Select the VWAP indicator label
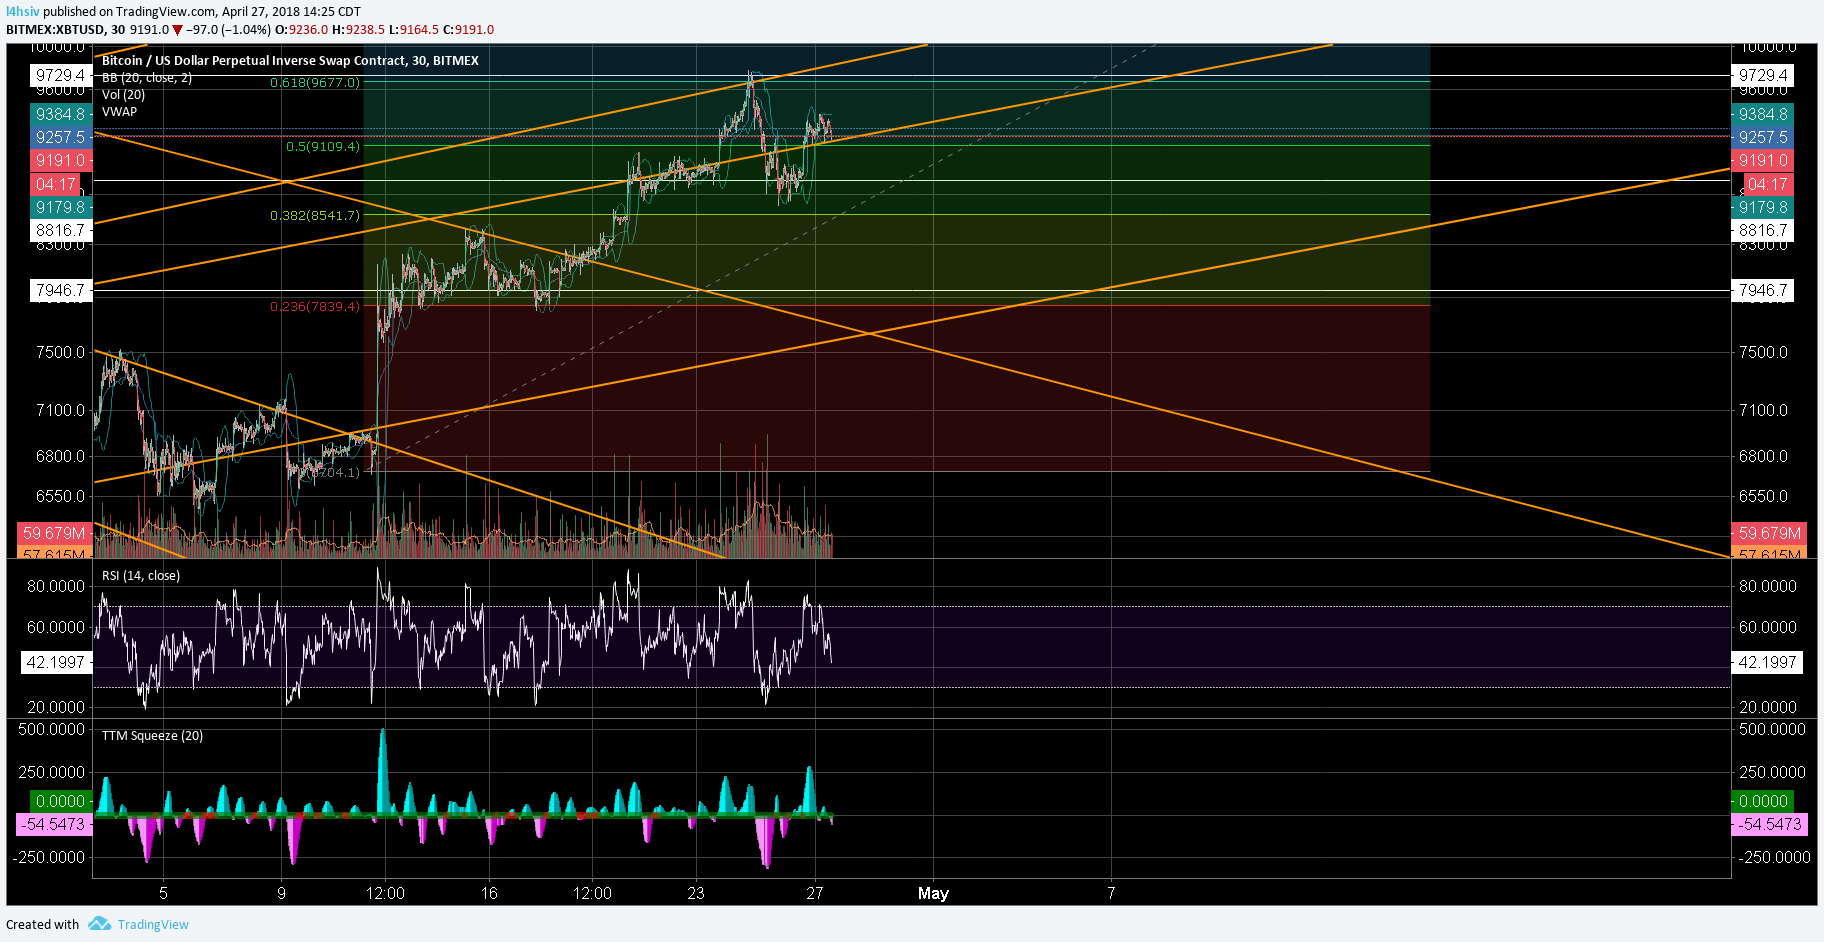1824x942 pixels. [119, 112]
